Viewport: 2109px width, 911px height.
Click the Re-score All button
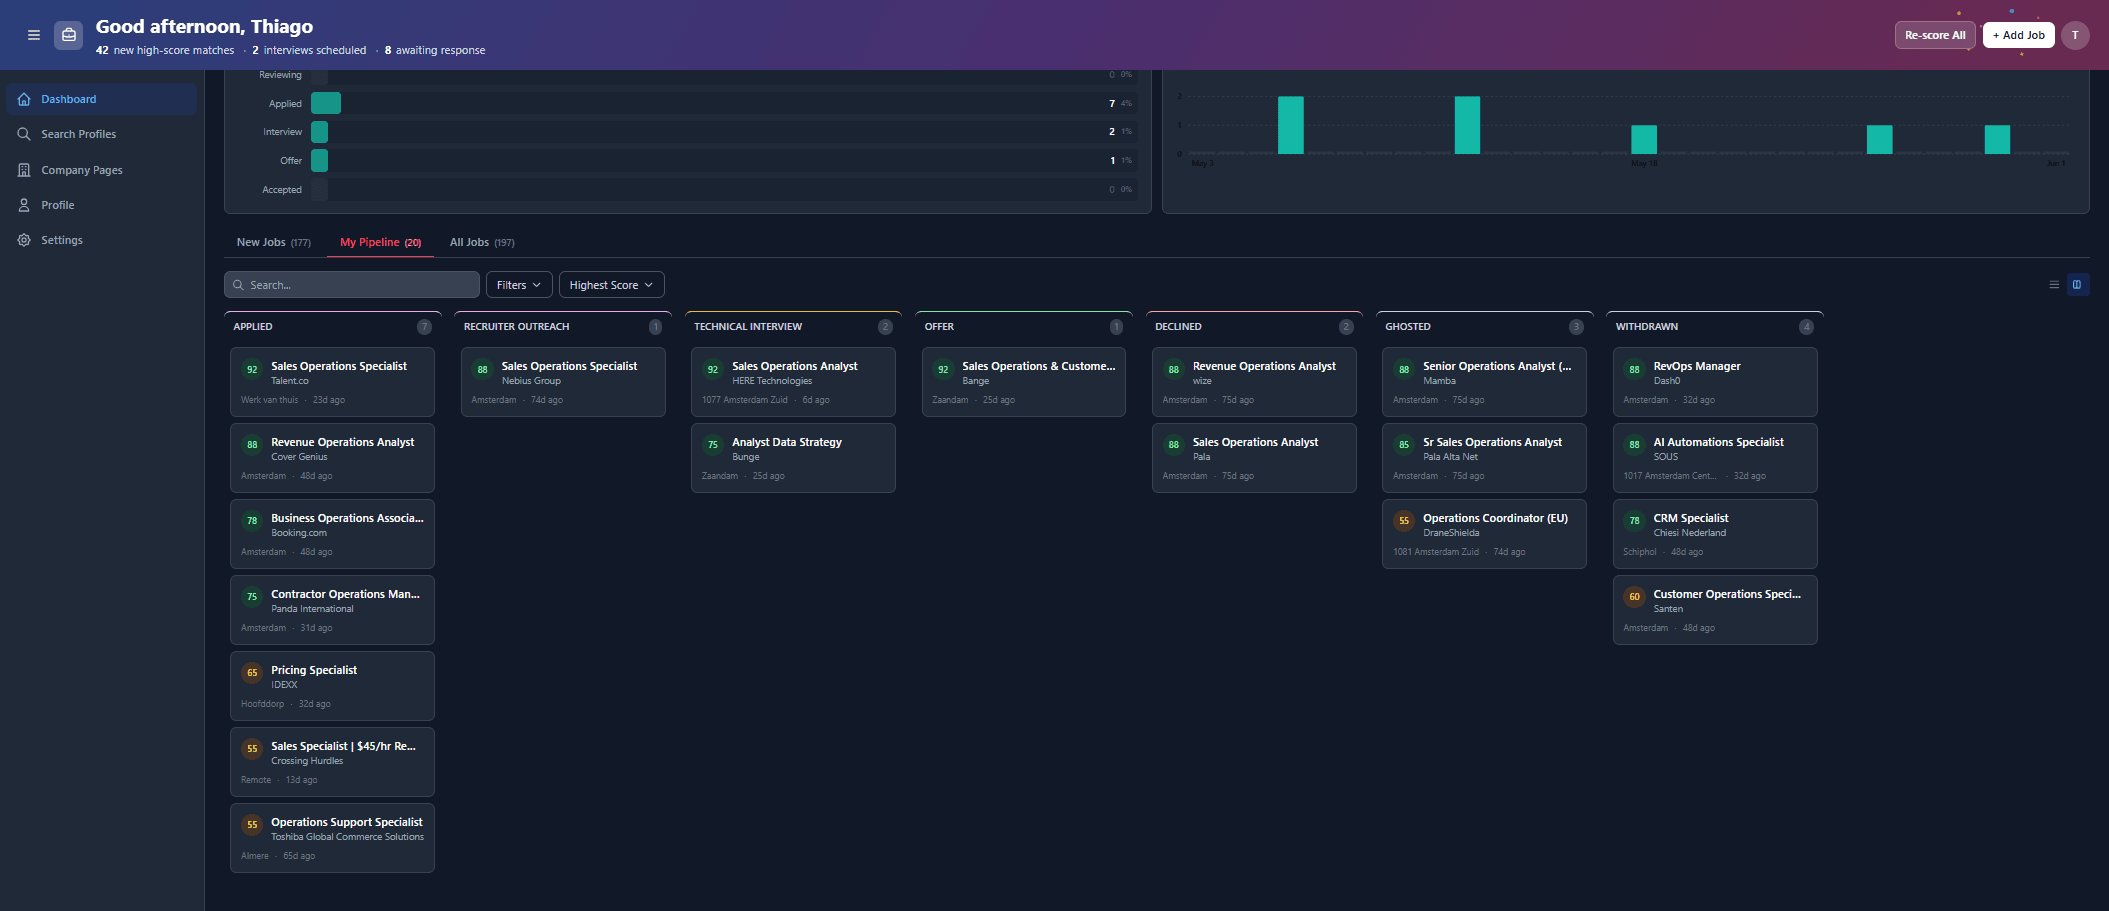[1935, 35]
